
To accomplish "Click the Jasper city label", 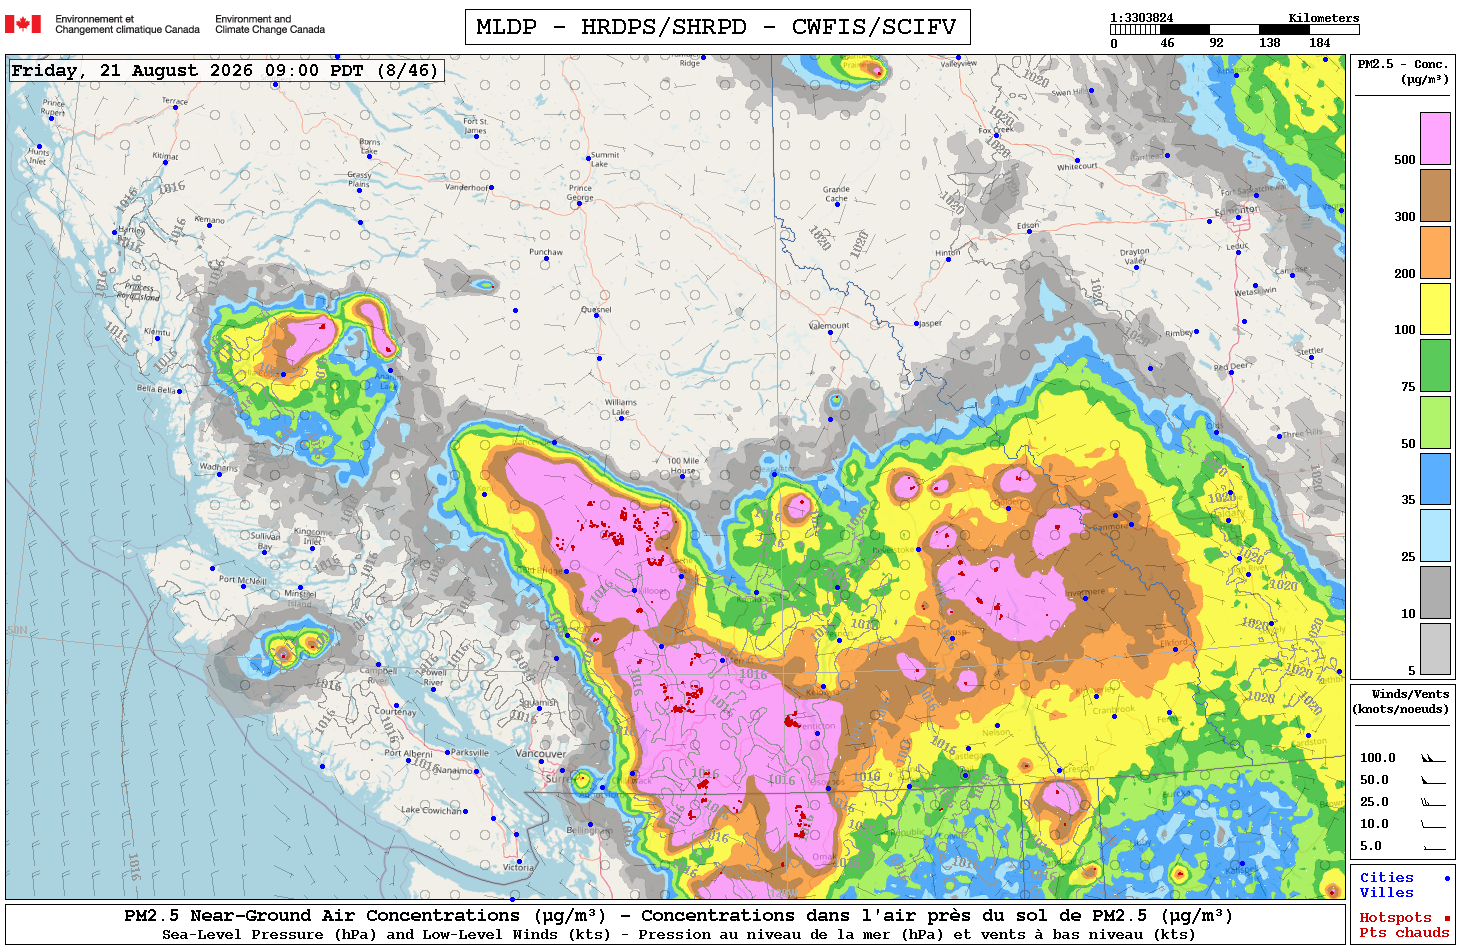I will point(931,323).
